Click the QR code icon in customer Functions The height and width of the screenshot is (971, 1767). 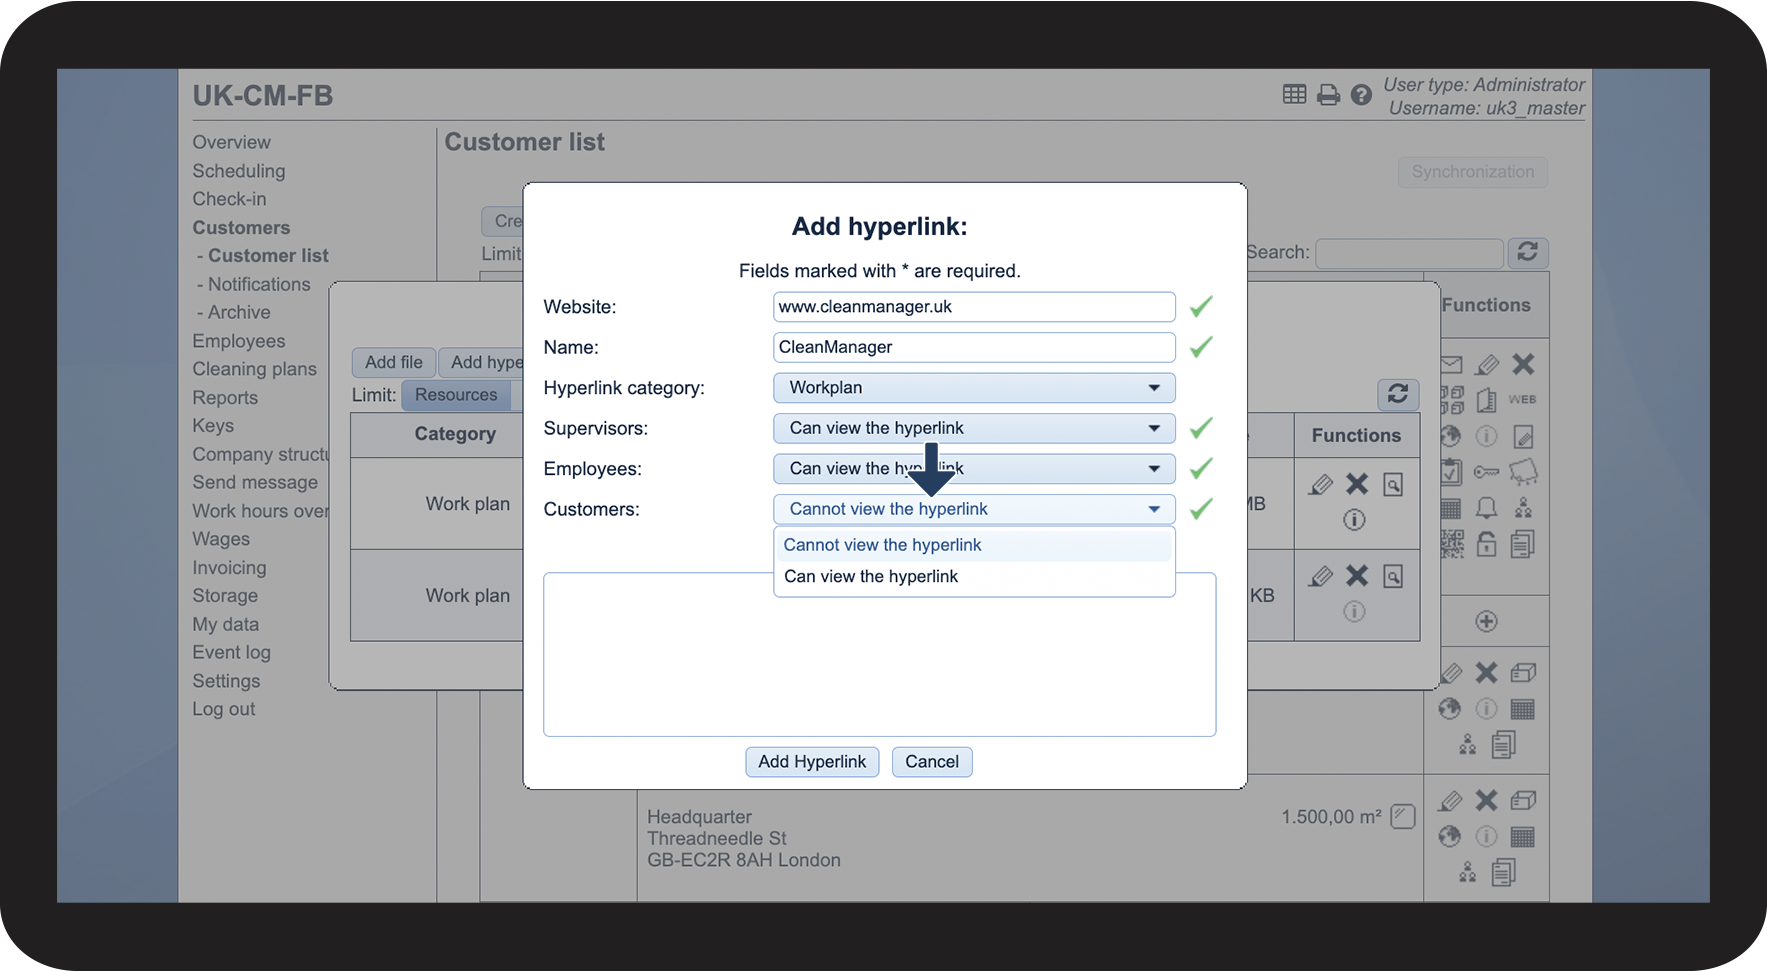click(x=1451, y=544)
